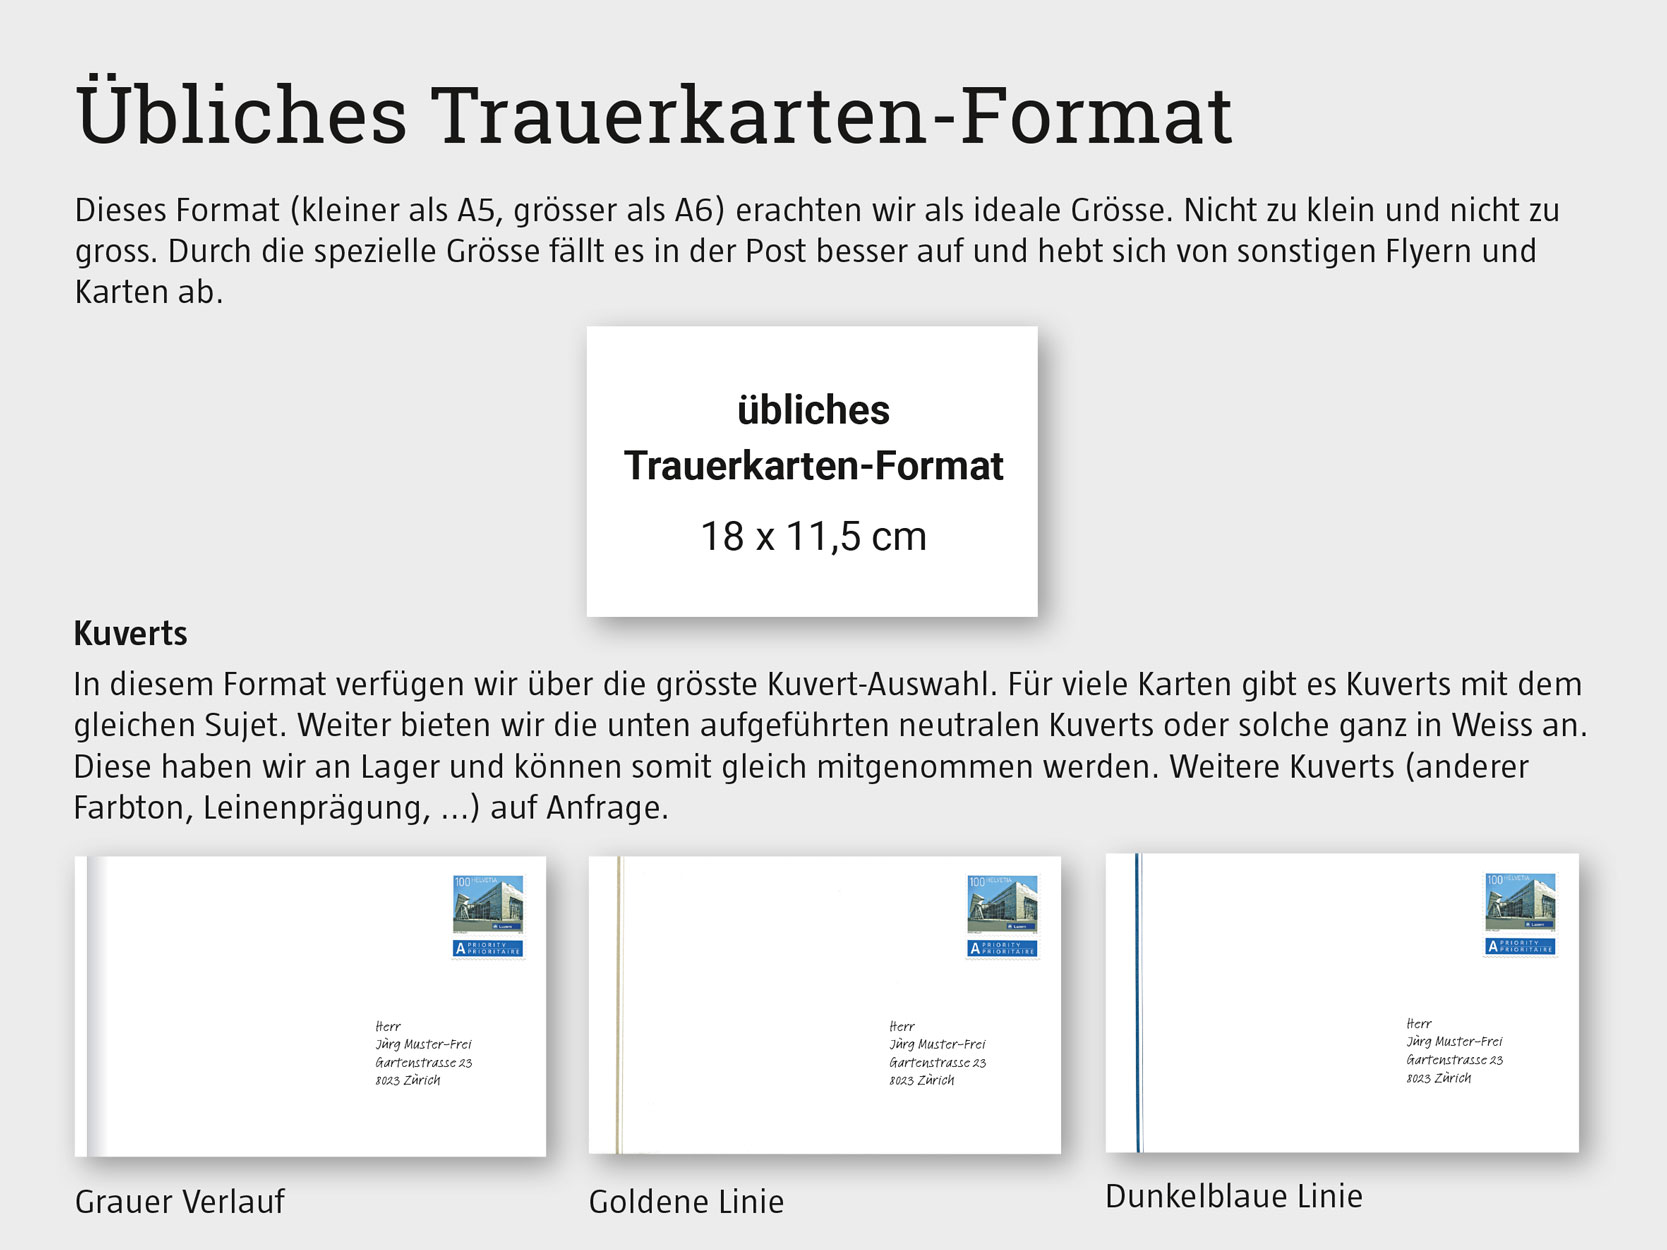
Task: Open the "Grauer Verlauf" caption
Action: 180,1201
